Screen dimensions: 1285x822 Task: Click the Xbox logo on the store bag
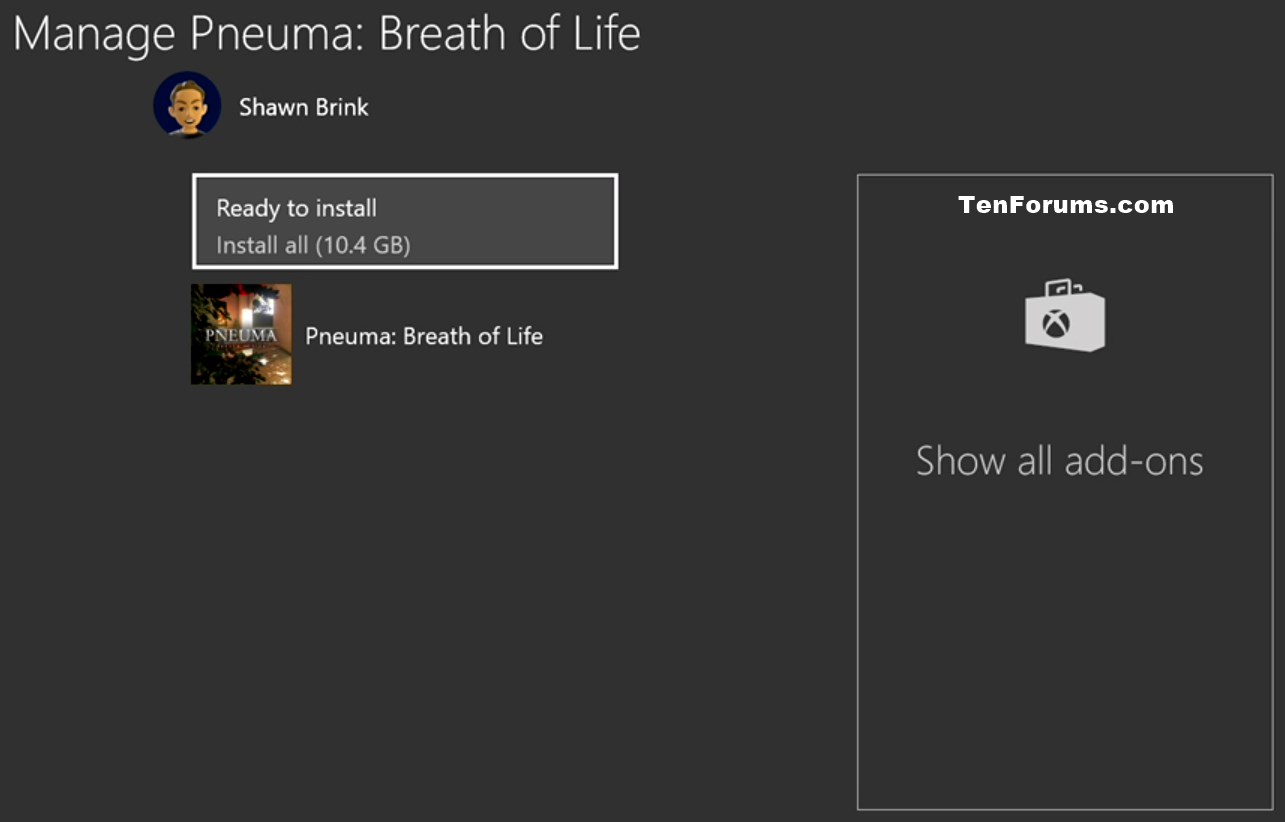1058,323
